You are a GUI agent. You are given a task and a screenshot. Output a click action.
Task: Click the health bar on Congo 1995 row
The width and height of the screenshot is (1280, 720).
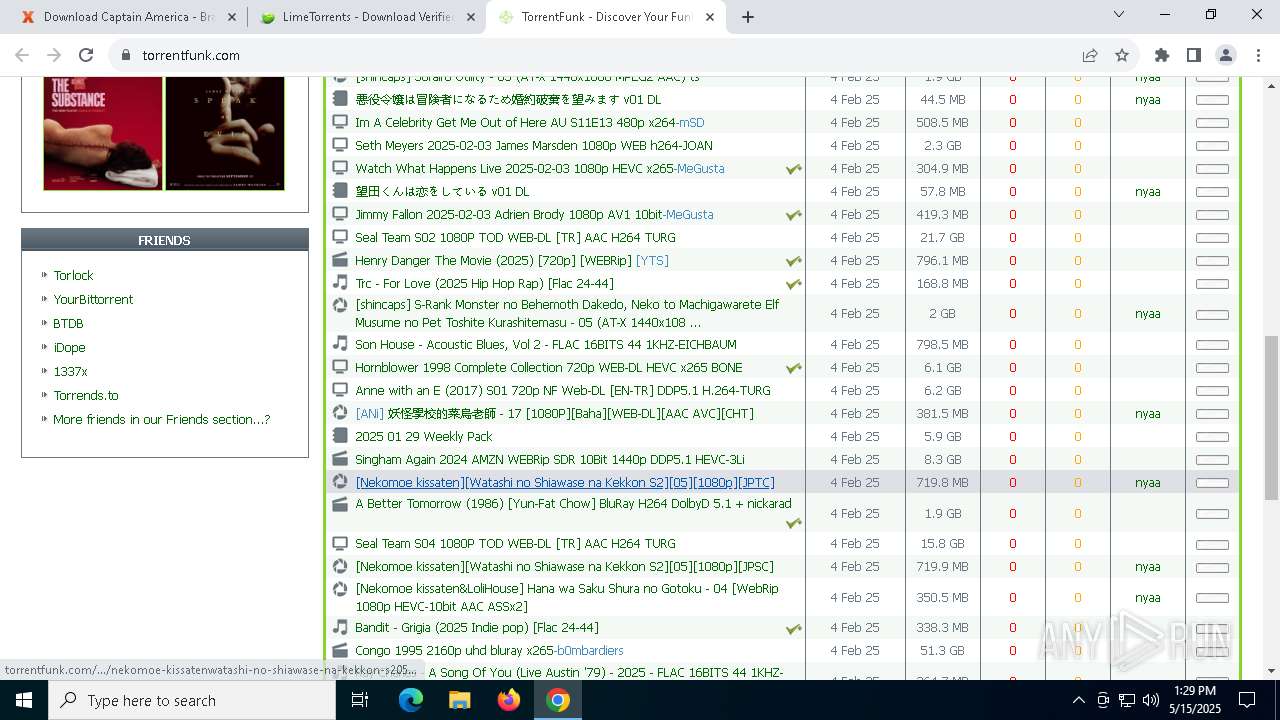[1212, 651]
